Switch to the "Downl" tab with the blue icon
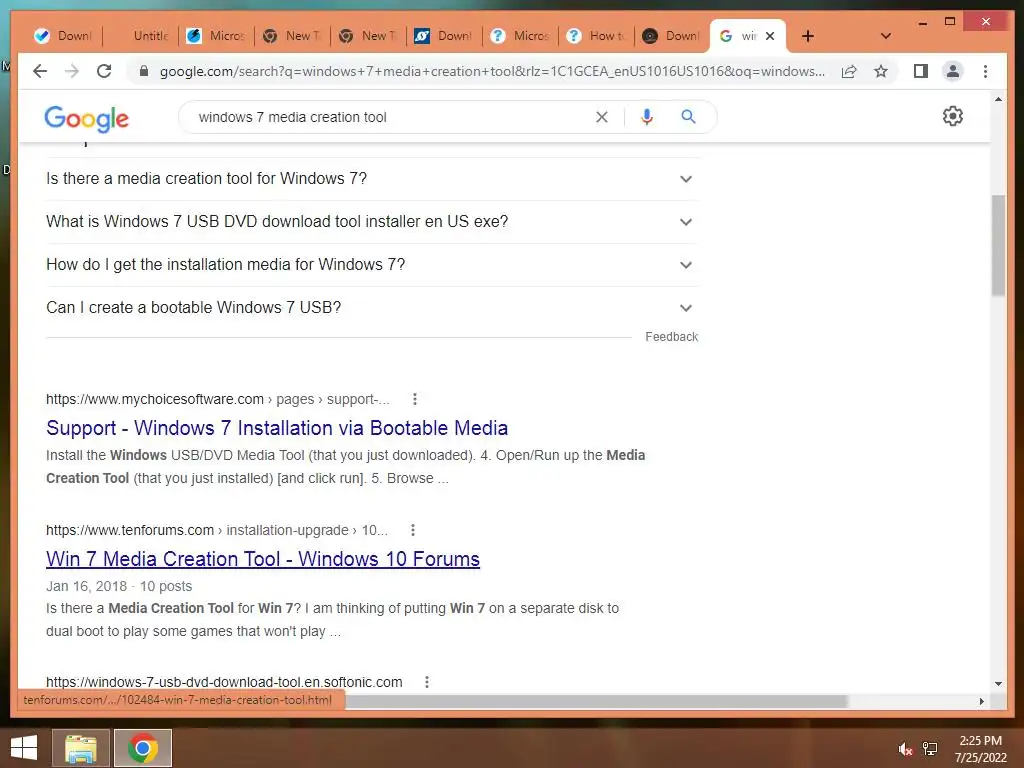This screenshot has width=1024, height=768. pos(443,37)
